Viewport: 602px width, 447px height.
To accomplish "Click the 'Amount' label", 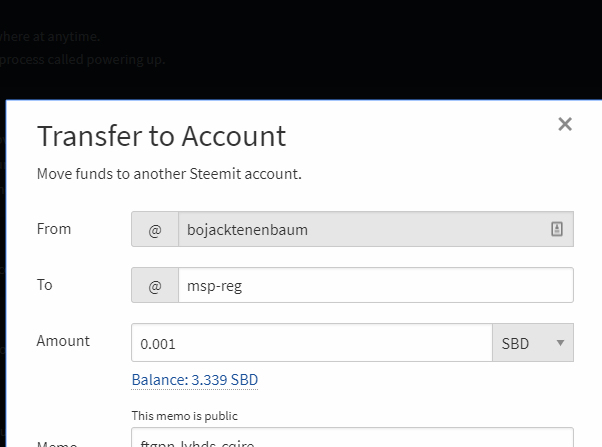I will (63, 341).
